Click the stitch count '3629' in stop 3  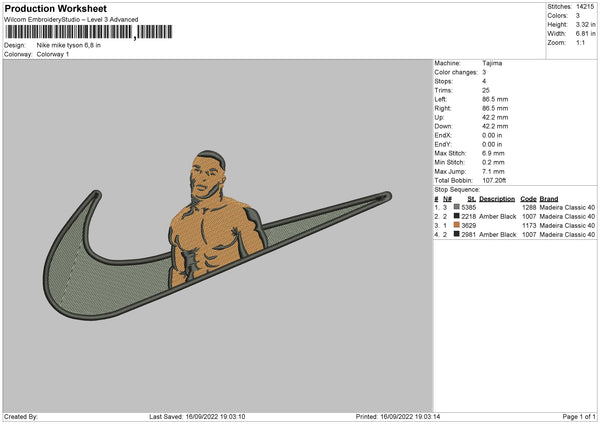(x=469, y=225)
